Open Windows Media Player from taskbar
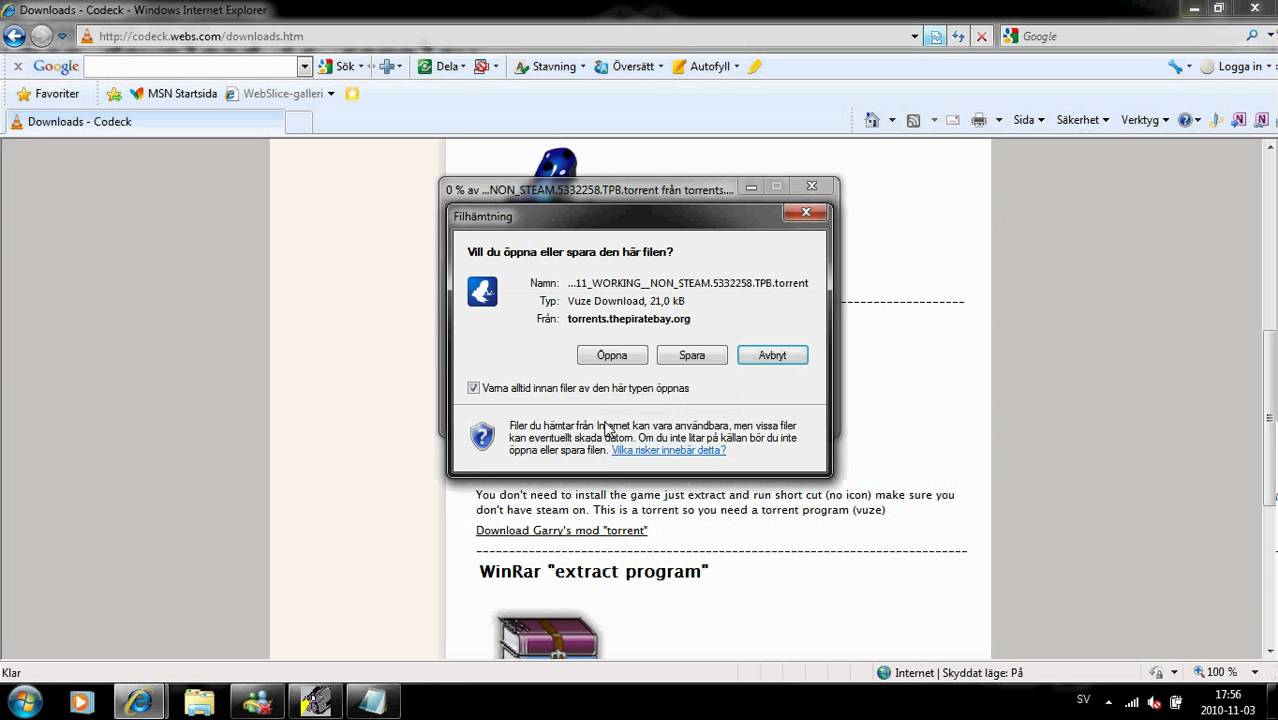 82,701
